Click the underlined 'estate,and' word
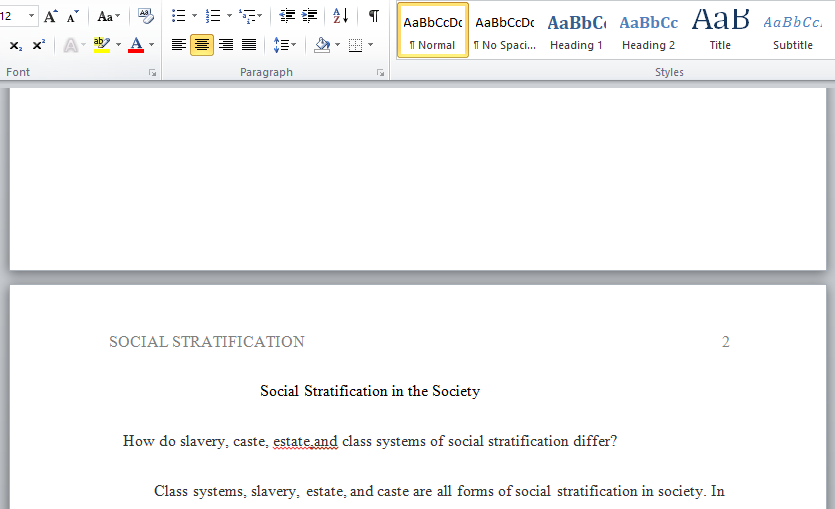The width and height of the screenshot is (835, 509). tap(305, 441)
